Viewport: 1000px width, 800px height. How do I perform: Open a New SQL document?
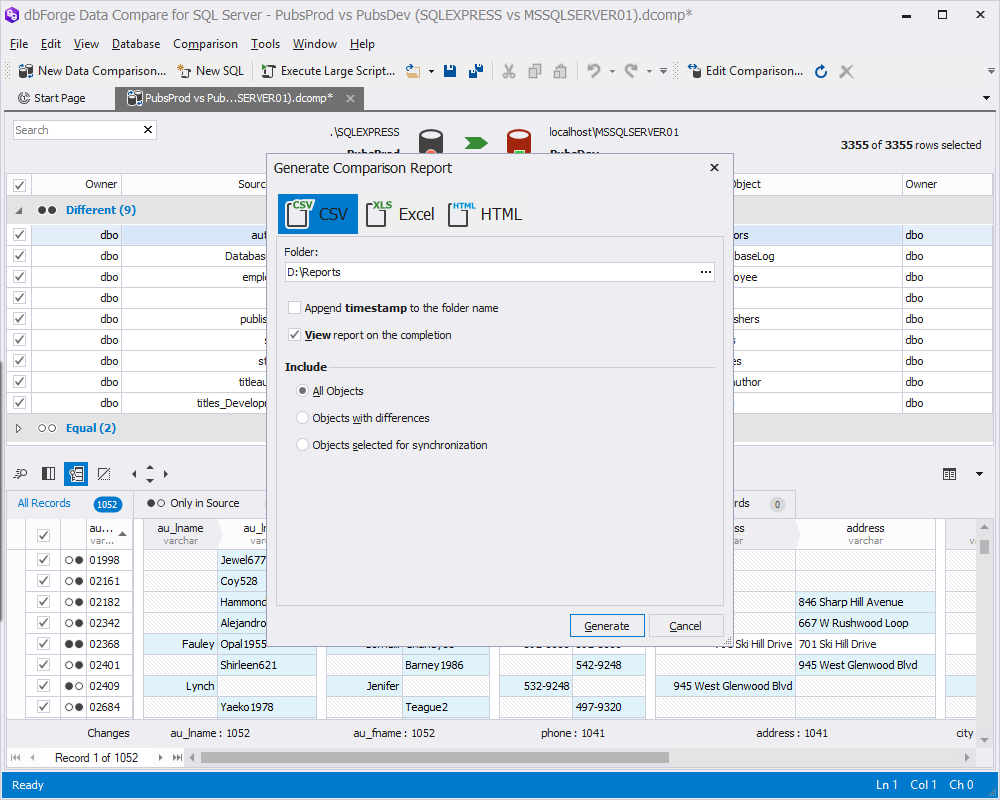[x=210, y=71]
